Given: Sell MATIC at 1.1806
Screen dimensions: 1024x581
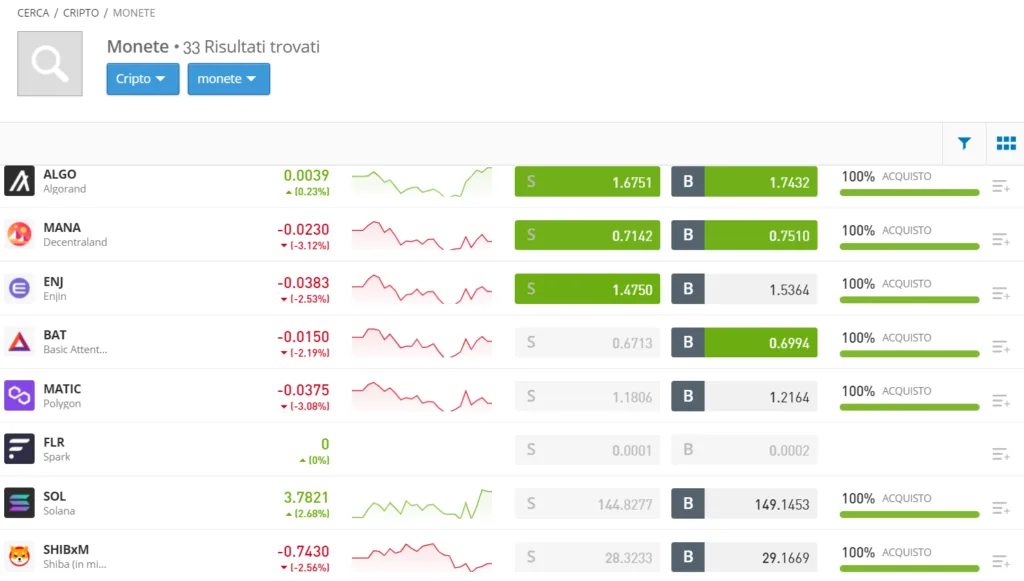Looking at the screenshot, I should [587, 396].
